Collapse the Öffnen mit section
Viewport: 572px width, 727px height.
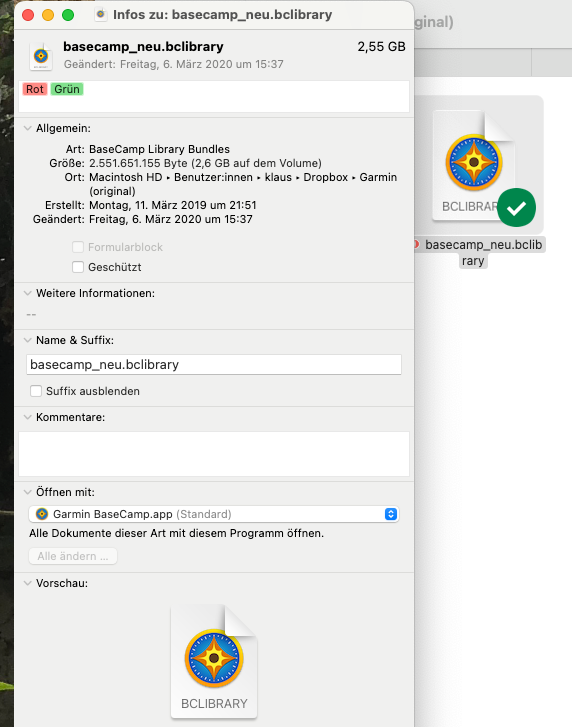pyautogui.click(x=28, y=492)
